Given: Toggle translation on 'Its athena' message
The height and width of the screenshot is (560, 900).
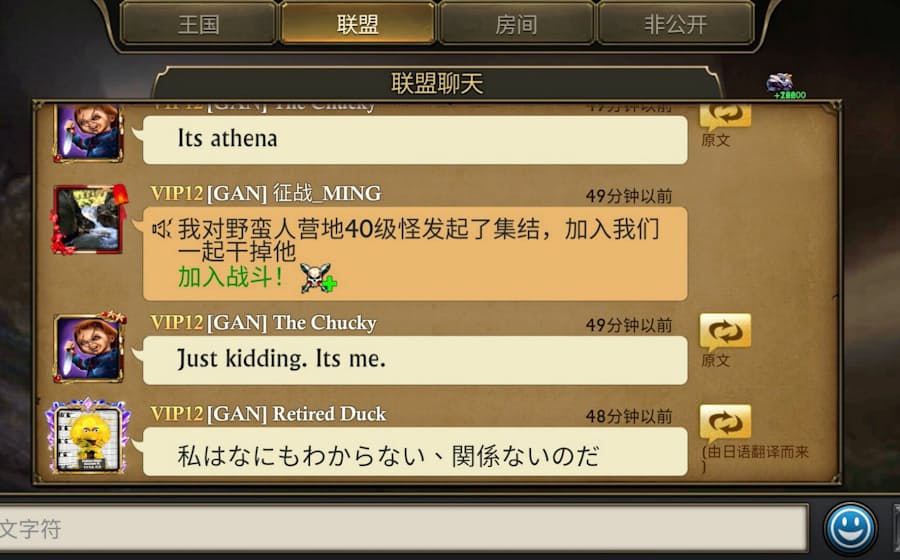Looking at the screenshot, I should coord(725,115).
